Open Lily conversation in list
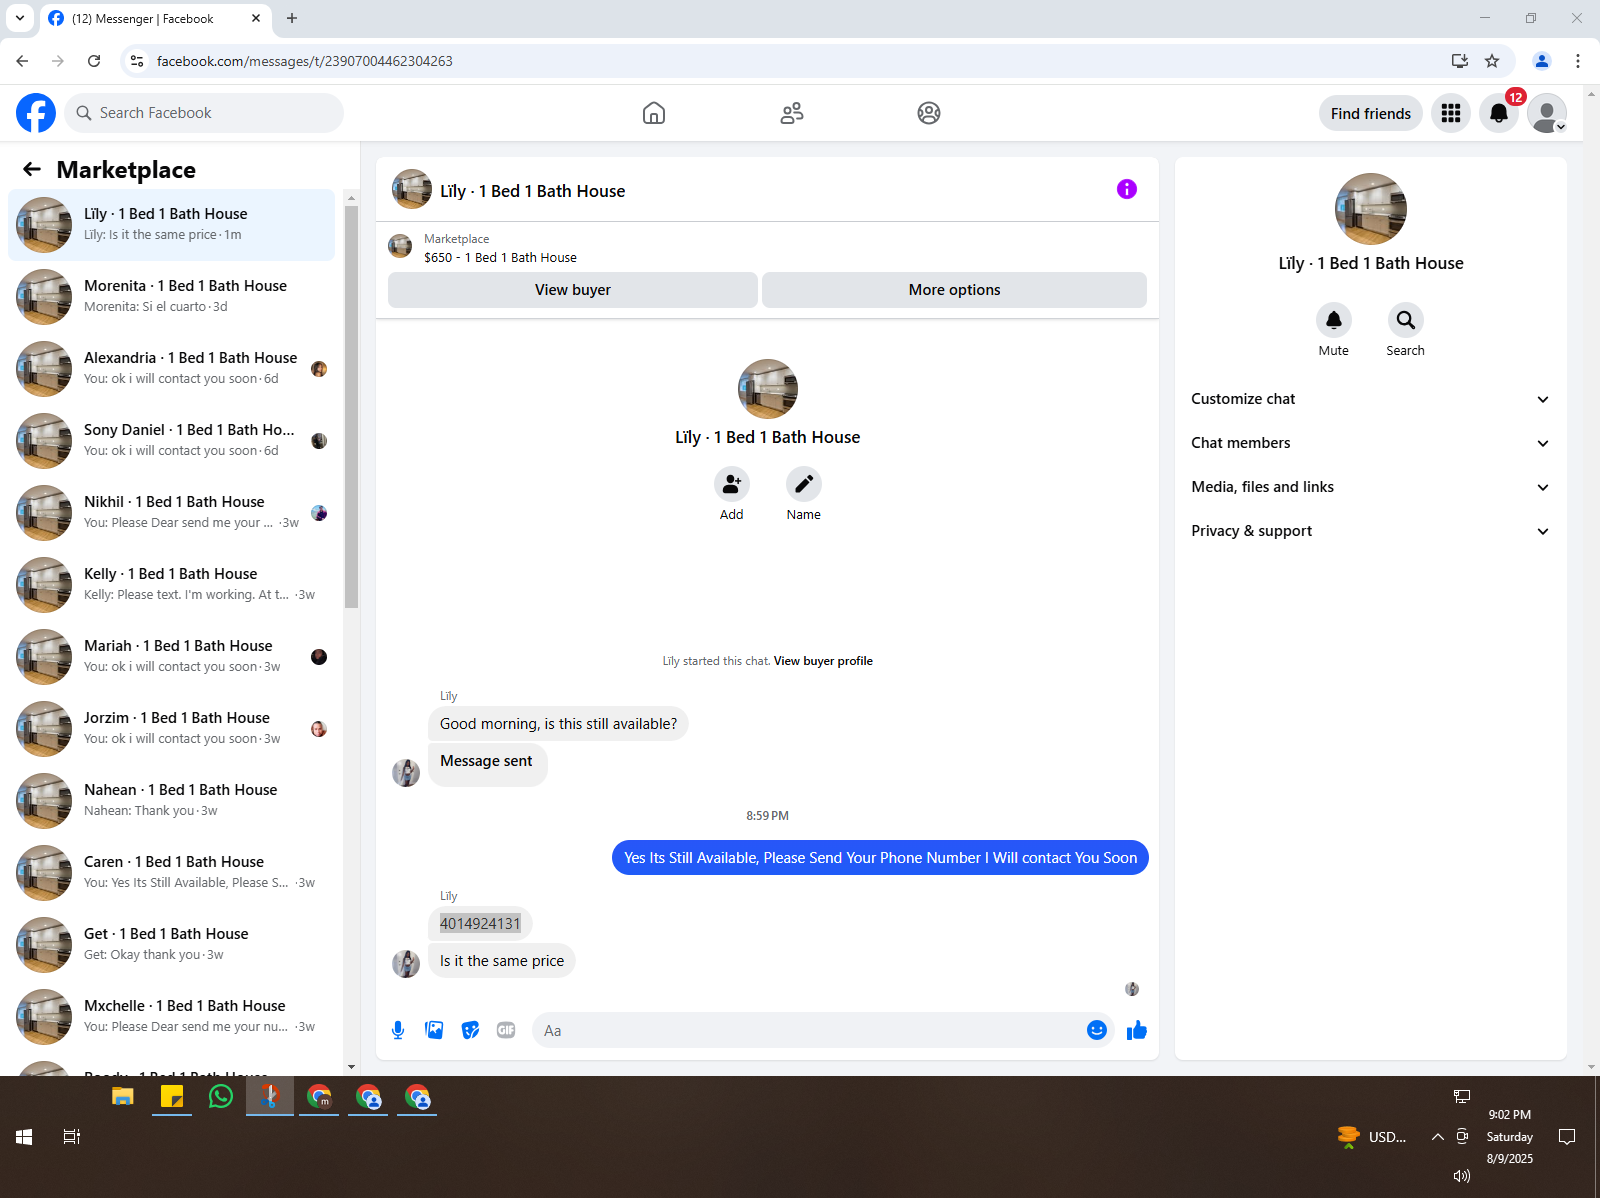Viewport: 1600px width, 1198px height. [x=172, y=225]
